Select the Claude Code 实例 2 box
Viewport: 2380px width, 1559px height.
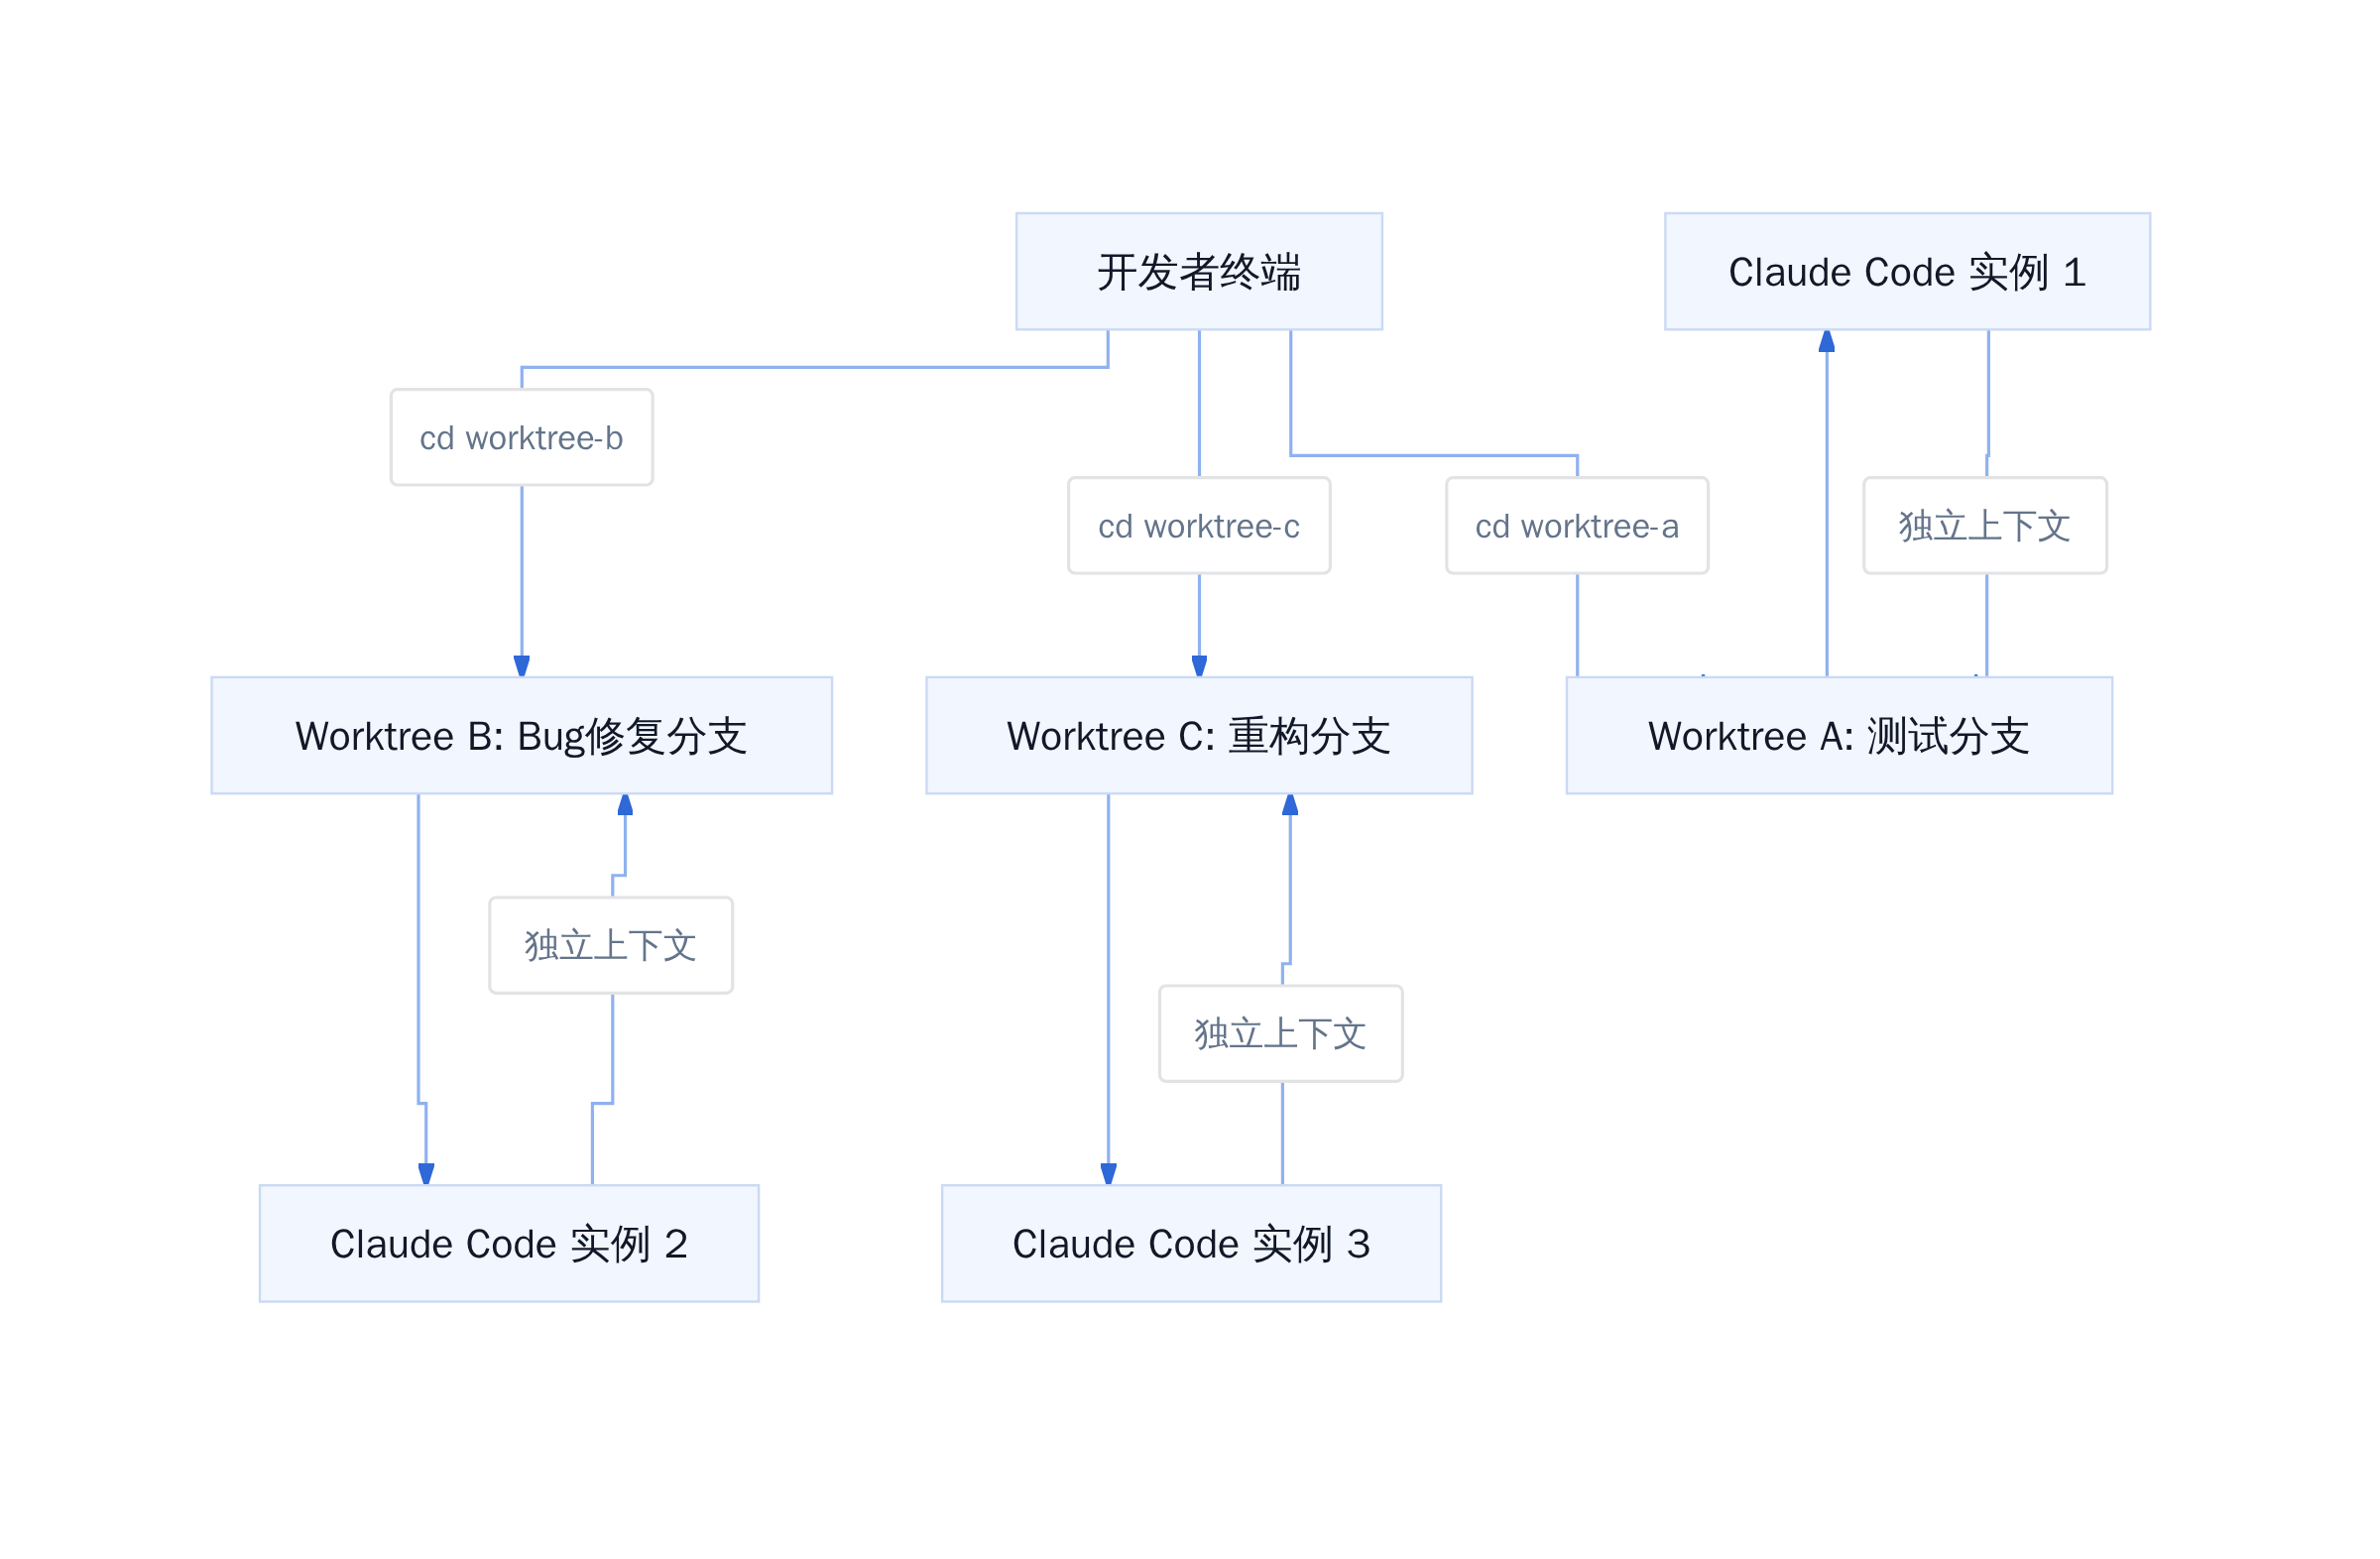(x=509, y=1243)
